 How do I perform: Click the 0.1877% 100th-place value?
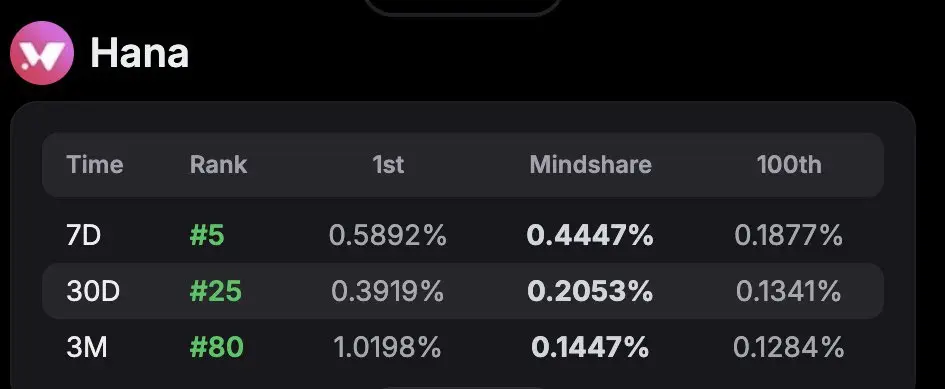tap(788, 235)
